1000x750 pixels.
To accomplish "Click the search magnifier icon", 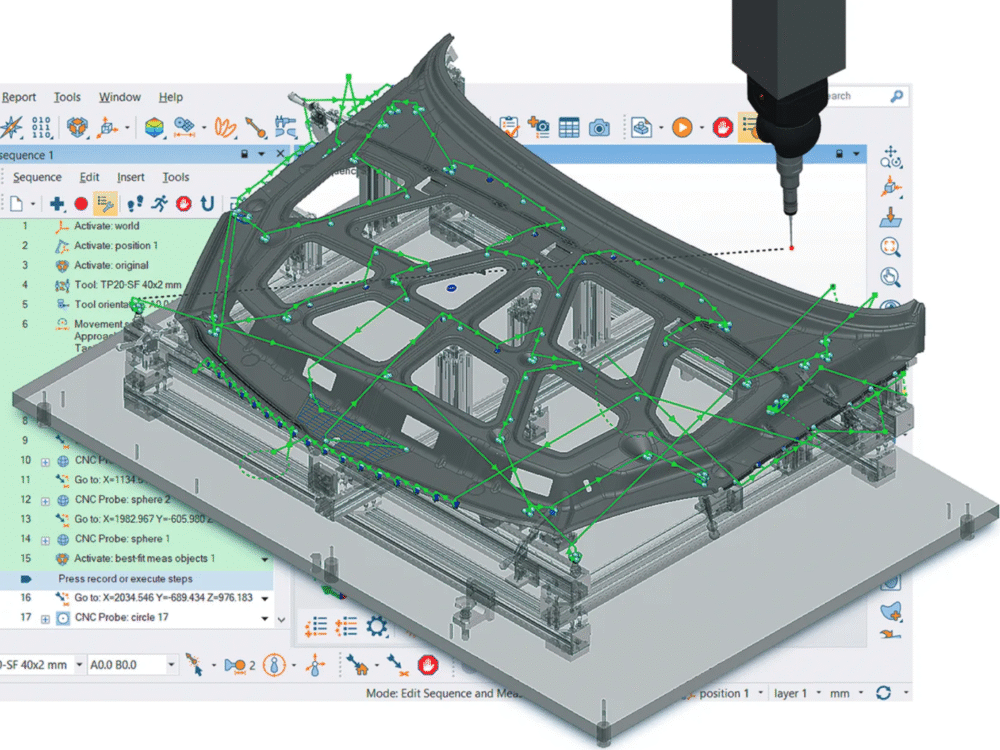I will [897, 96].
